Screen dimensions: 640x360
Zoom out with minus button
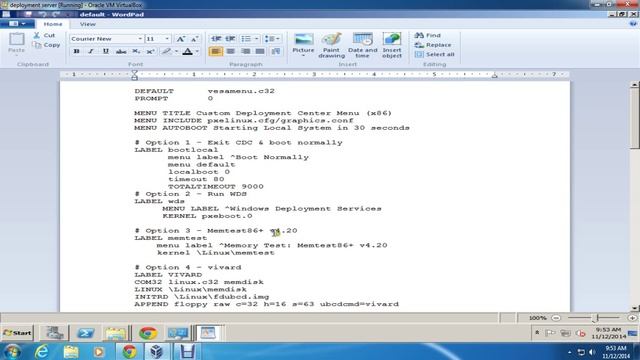coord(556,318)
